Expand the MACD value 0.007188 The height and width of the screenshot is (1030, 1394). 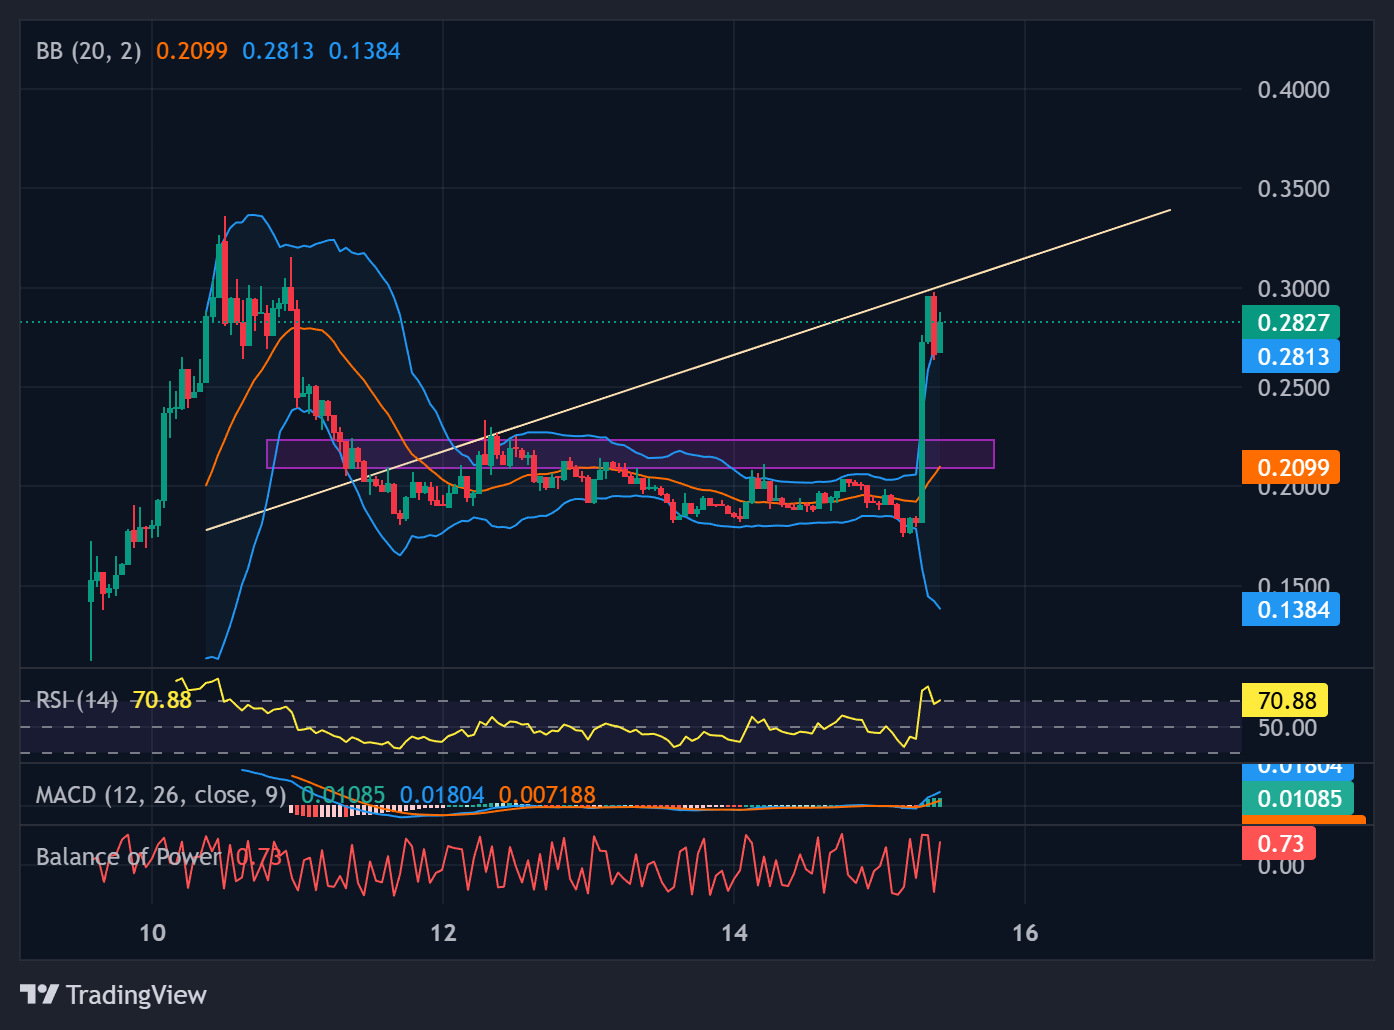[x=548, y=795]
